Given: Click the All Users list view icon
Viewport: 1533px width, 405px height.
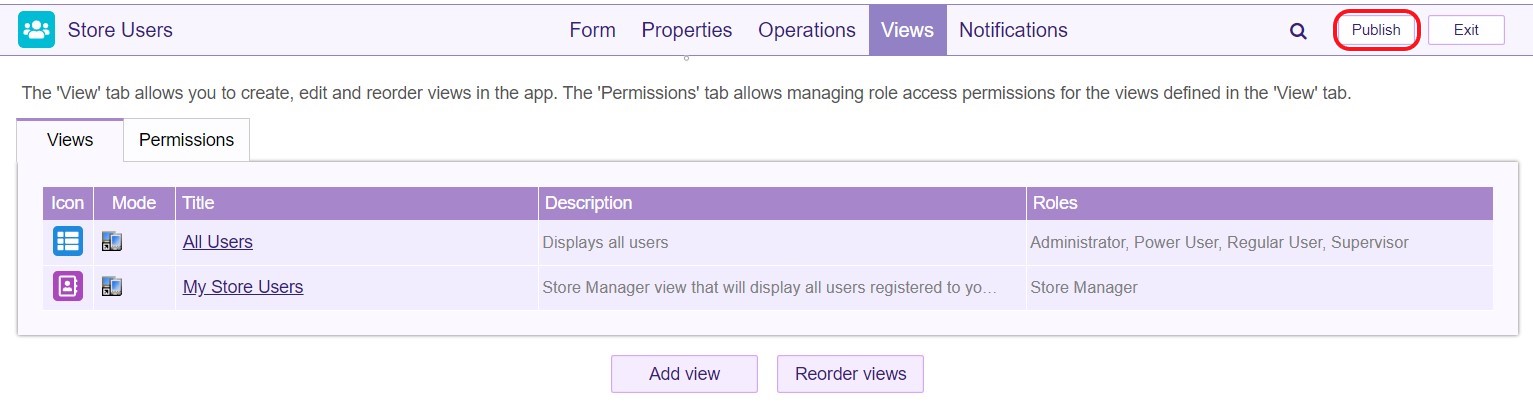Looking at the screenshot, I should (x=68, y=242).
